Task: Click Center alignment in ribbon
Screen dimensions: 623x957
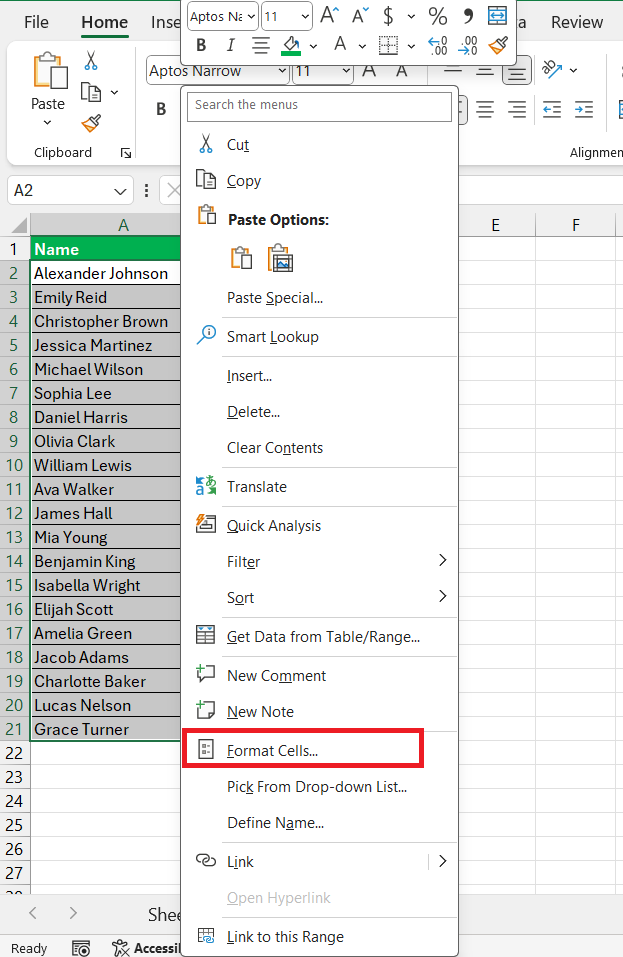Action: pos(485,110)
